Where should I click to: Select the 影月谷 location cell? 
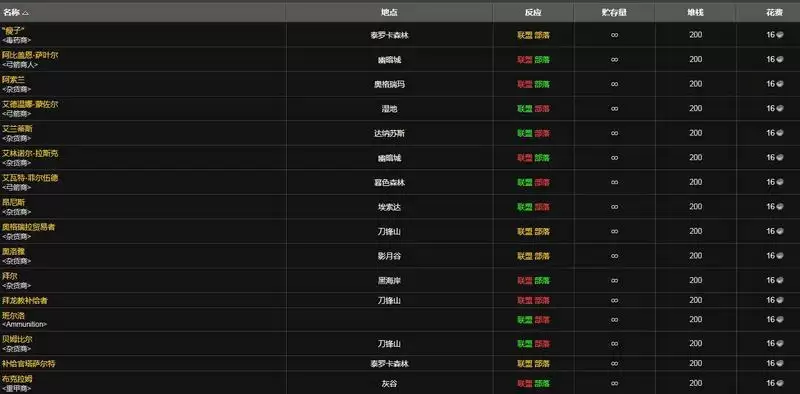(x=389, y=256)
